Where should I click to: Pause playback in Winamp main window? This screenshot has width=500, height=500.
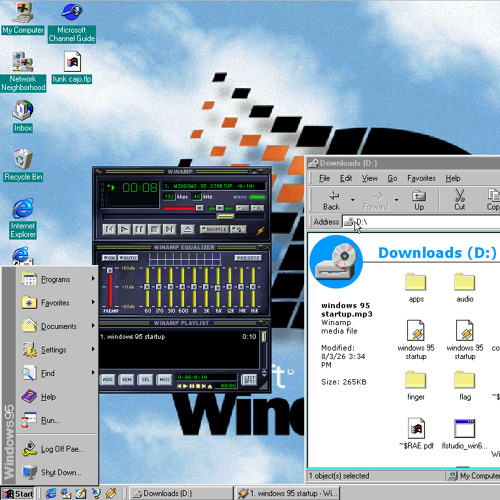139,229
